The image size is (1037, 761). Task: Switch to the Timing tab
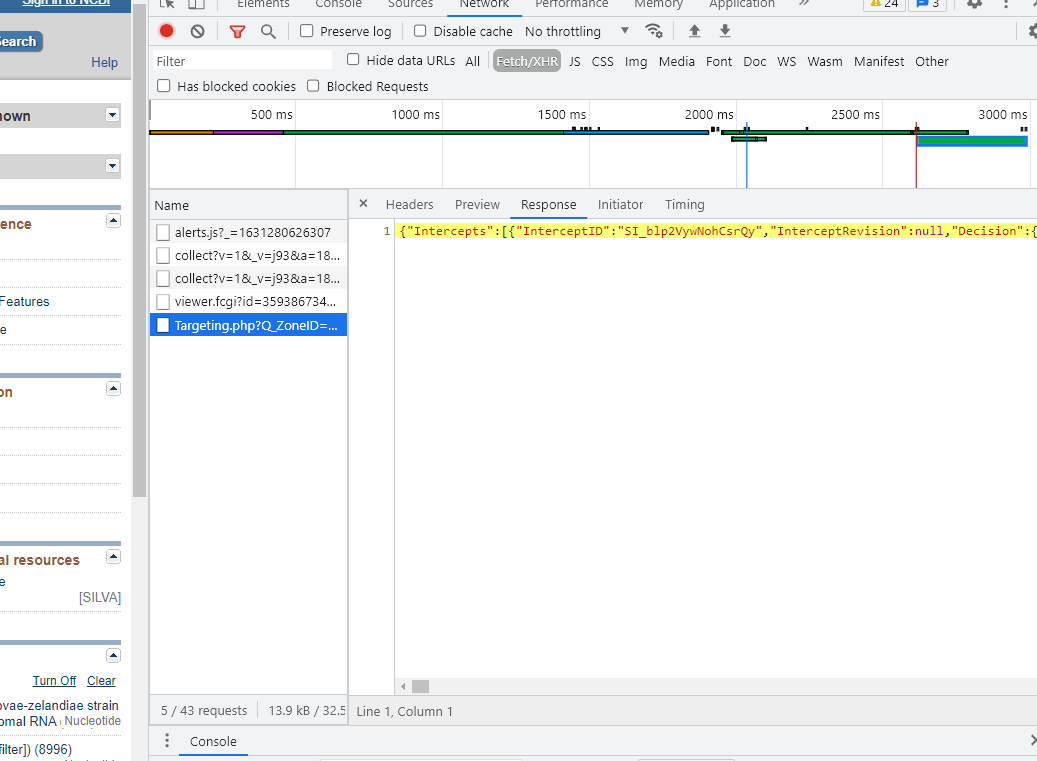tap(685, 205)
